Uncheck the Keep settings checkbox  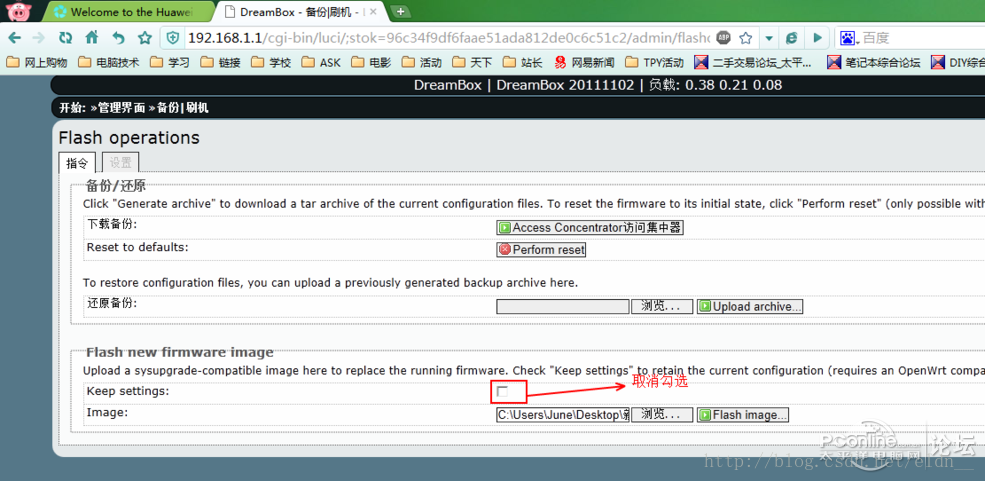click(502, 392)
